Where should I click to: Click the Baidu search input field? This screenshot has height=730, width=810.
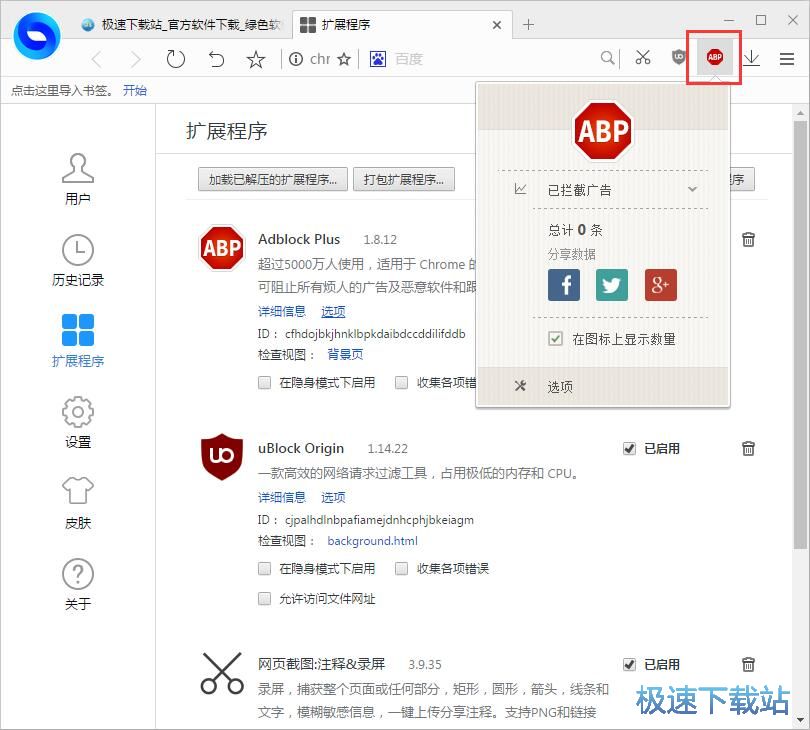pos(493,59)
